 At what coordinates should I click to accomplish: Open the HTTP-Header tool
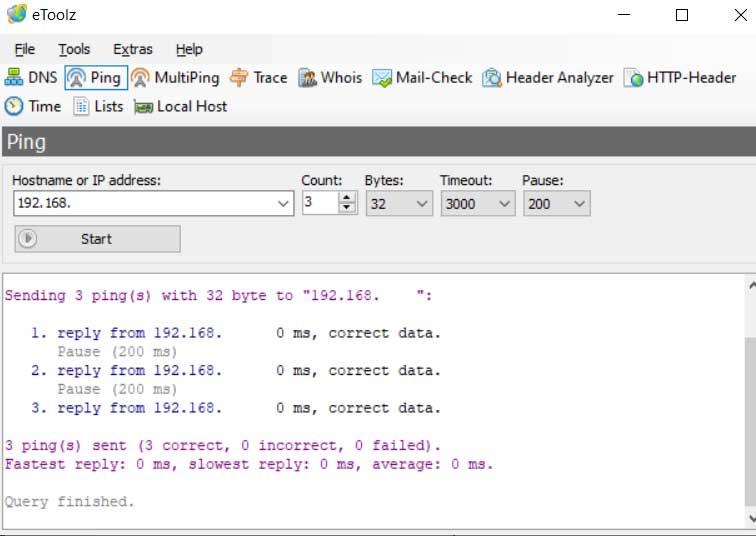tap(680, 78)
